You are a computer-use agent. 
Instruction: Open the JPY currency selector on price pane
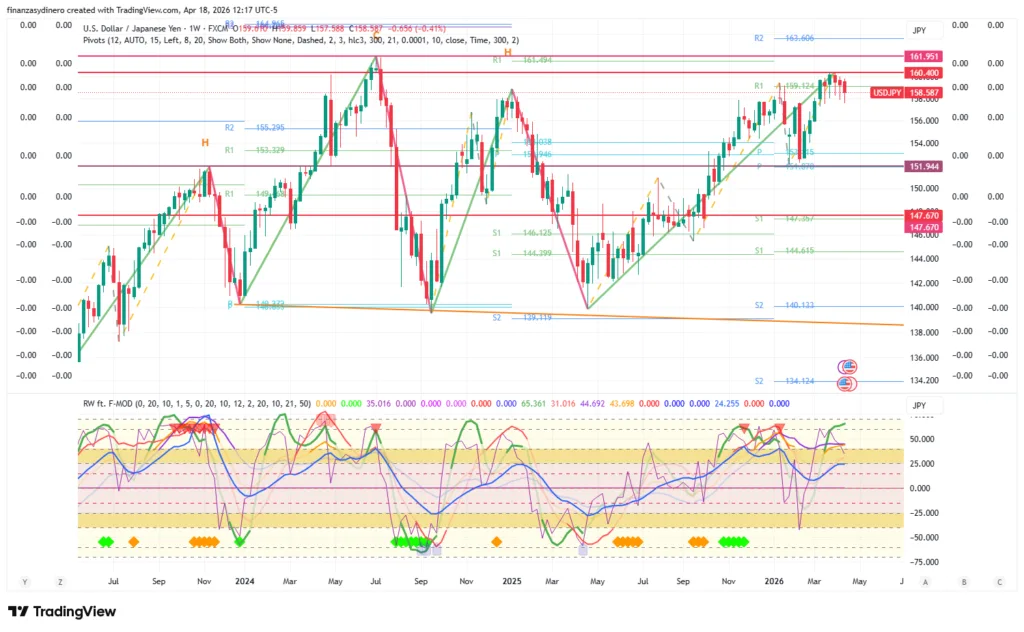click(918, 31)
